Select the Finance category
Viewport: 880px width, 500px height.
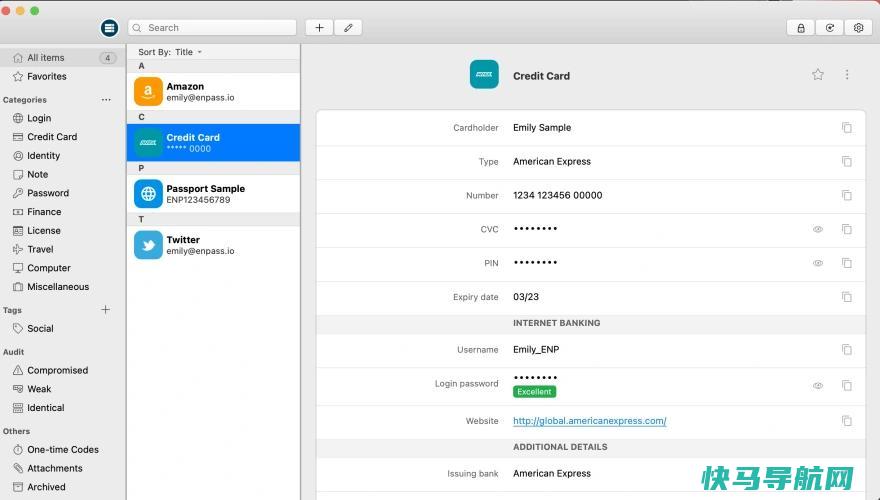click(62, 212)
